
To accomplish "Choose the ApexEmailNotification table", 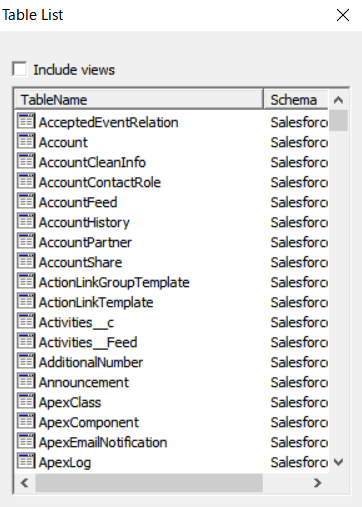I will click(172, 442).
